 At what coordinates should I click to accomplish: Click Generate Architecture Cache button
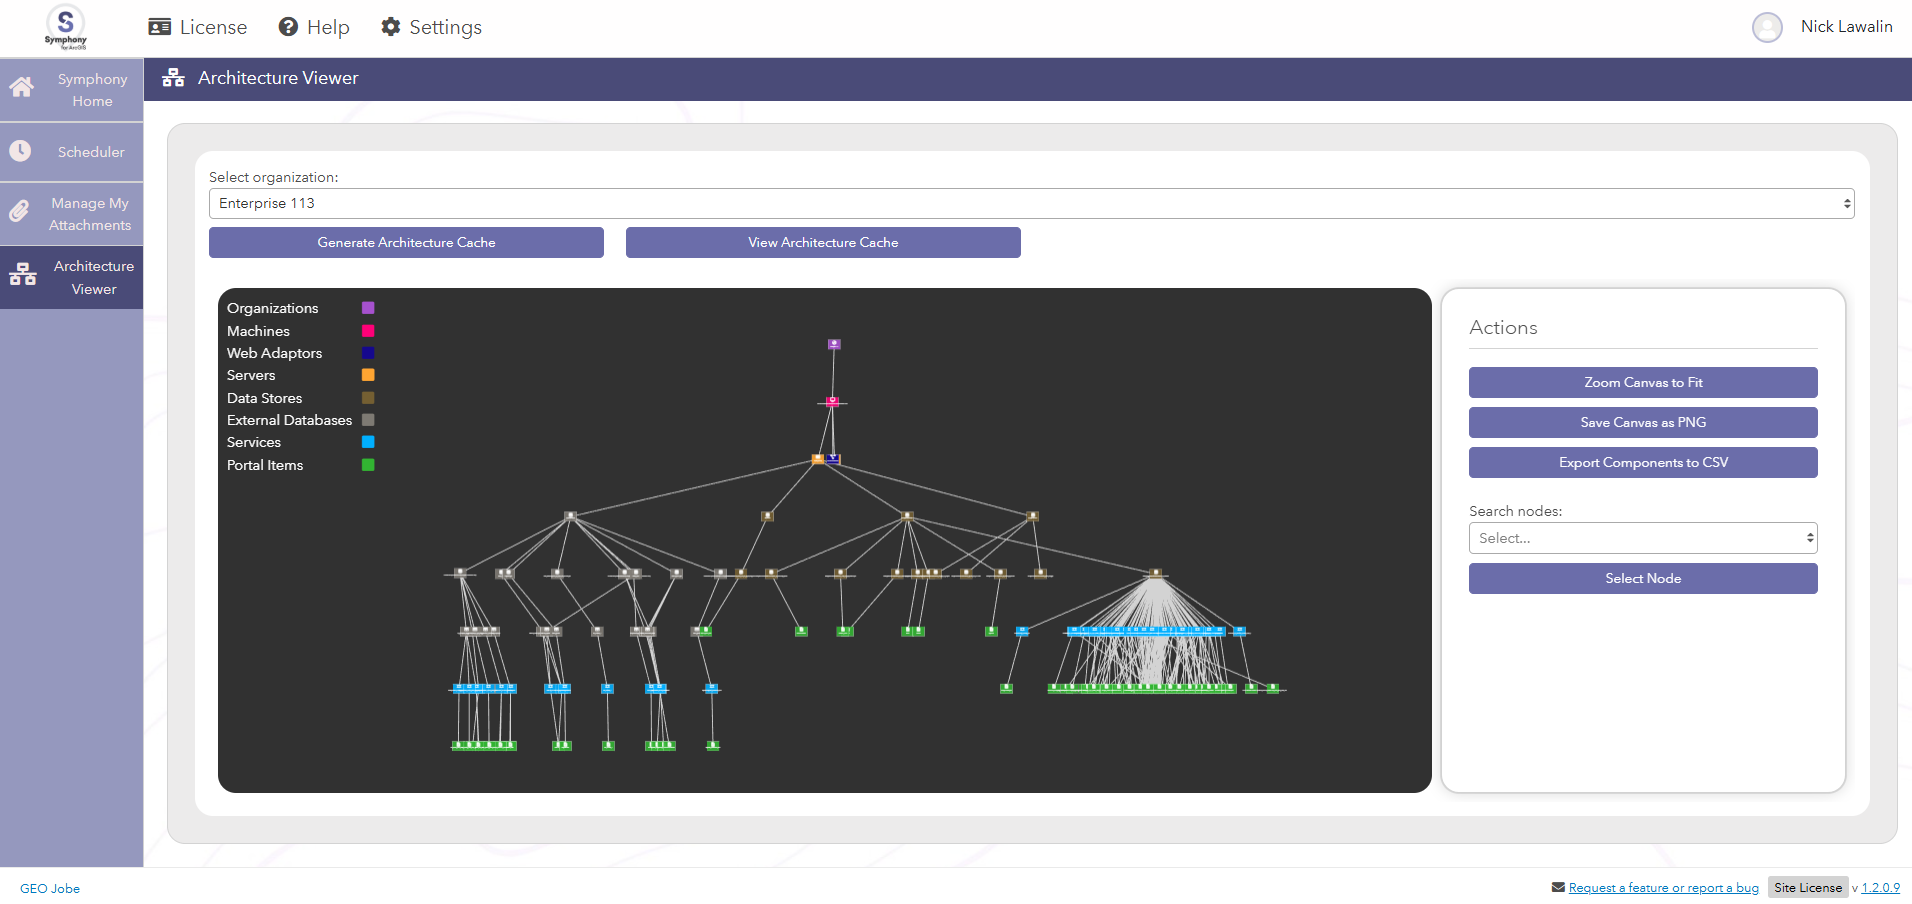(x=406, y=243)
